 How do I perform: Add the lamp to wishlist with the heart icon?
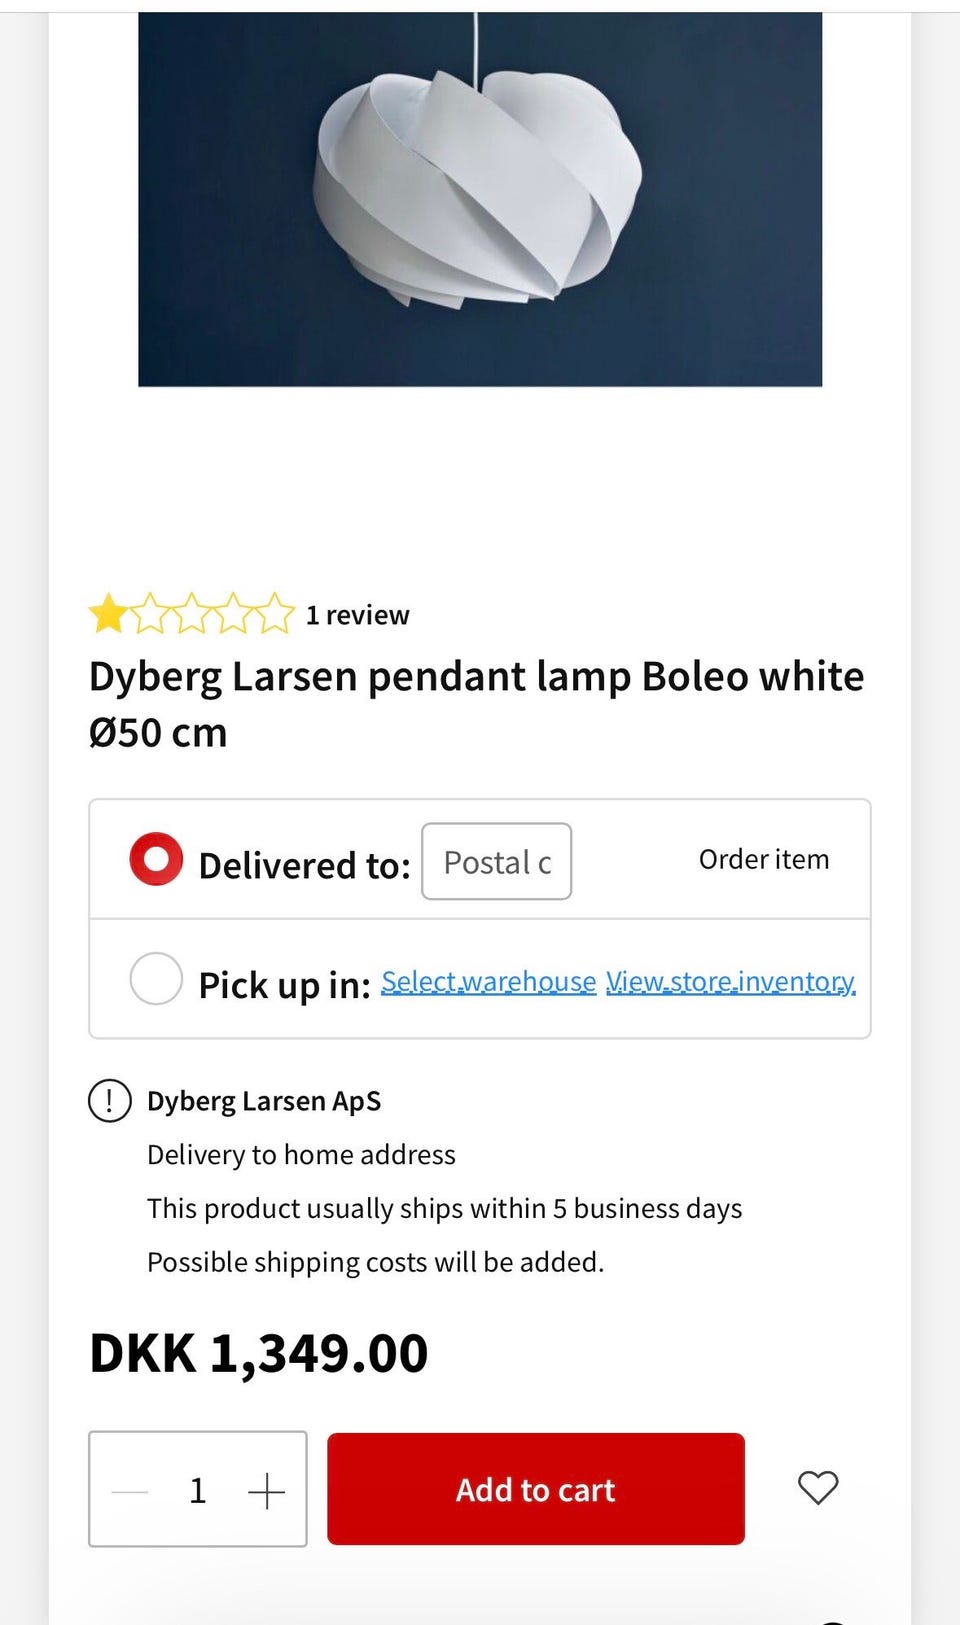(x=818, y=1488)
